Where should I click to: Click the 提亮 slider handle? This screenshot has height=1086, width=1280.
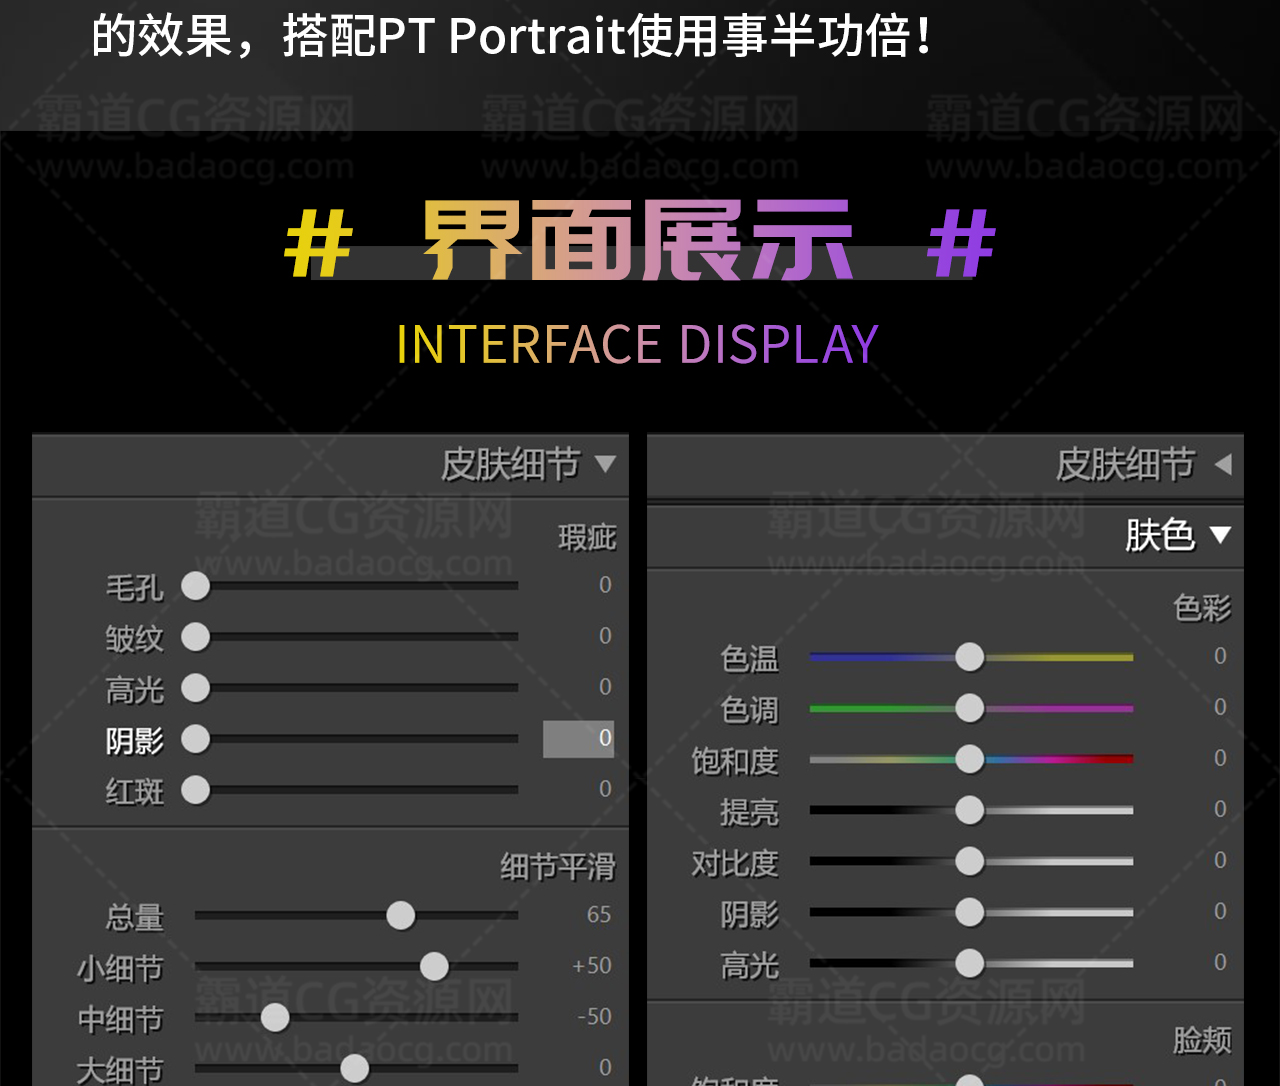point(969,810)
